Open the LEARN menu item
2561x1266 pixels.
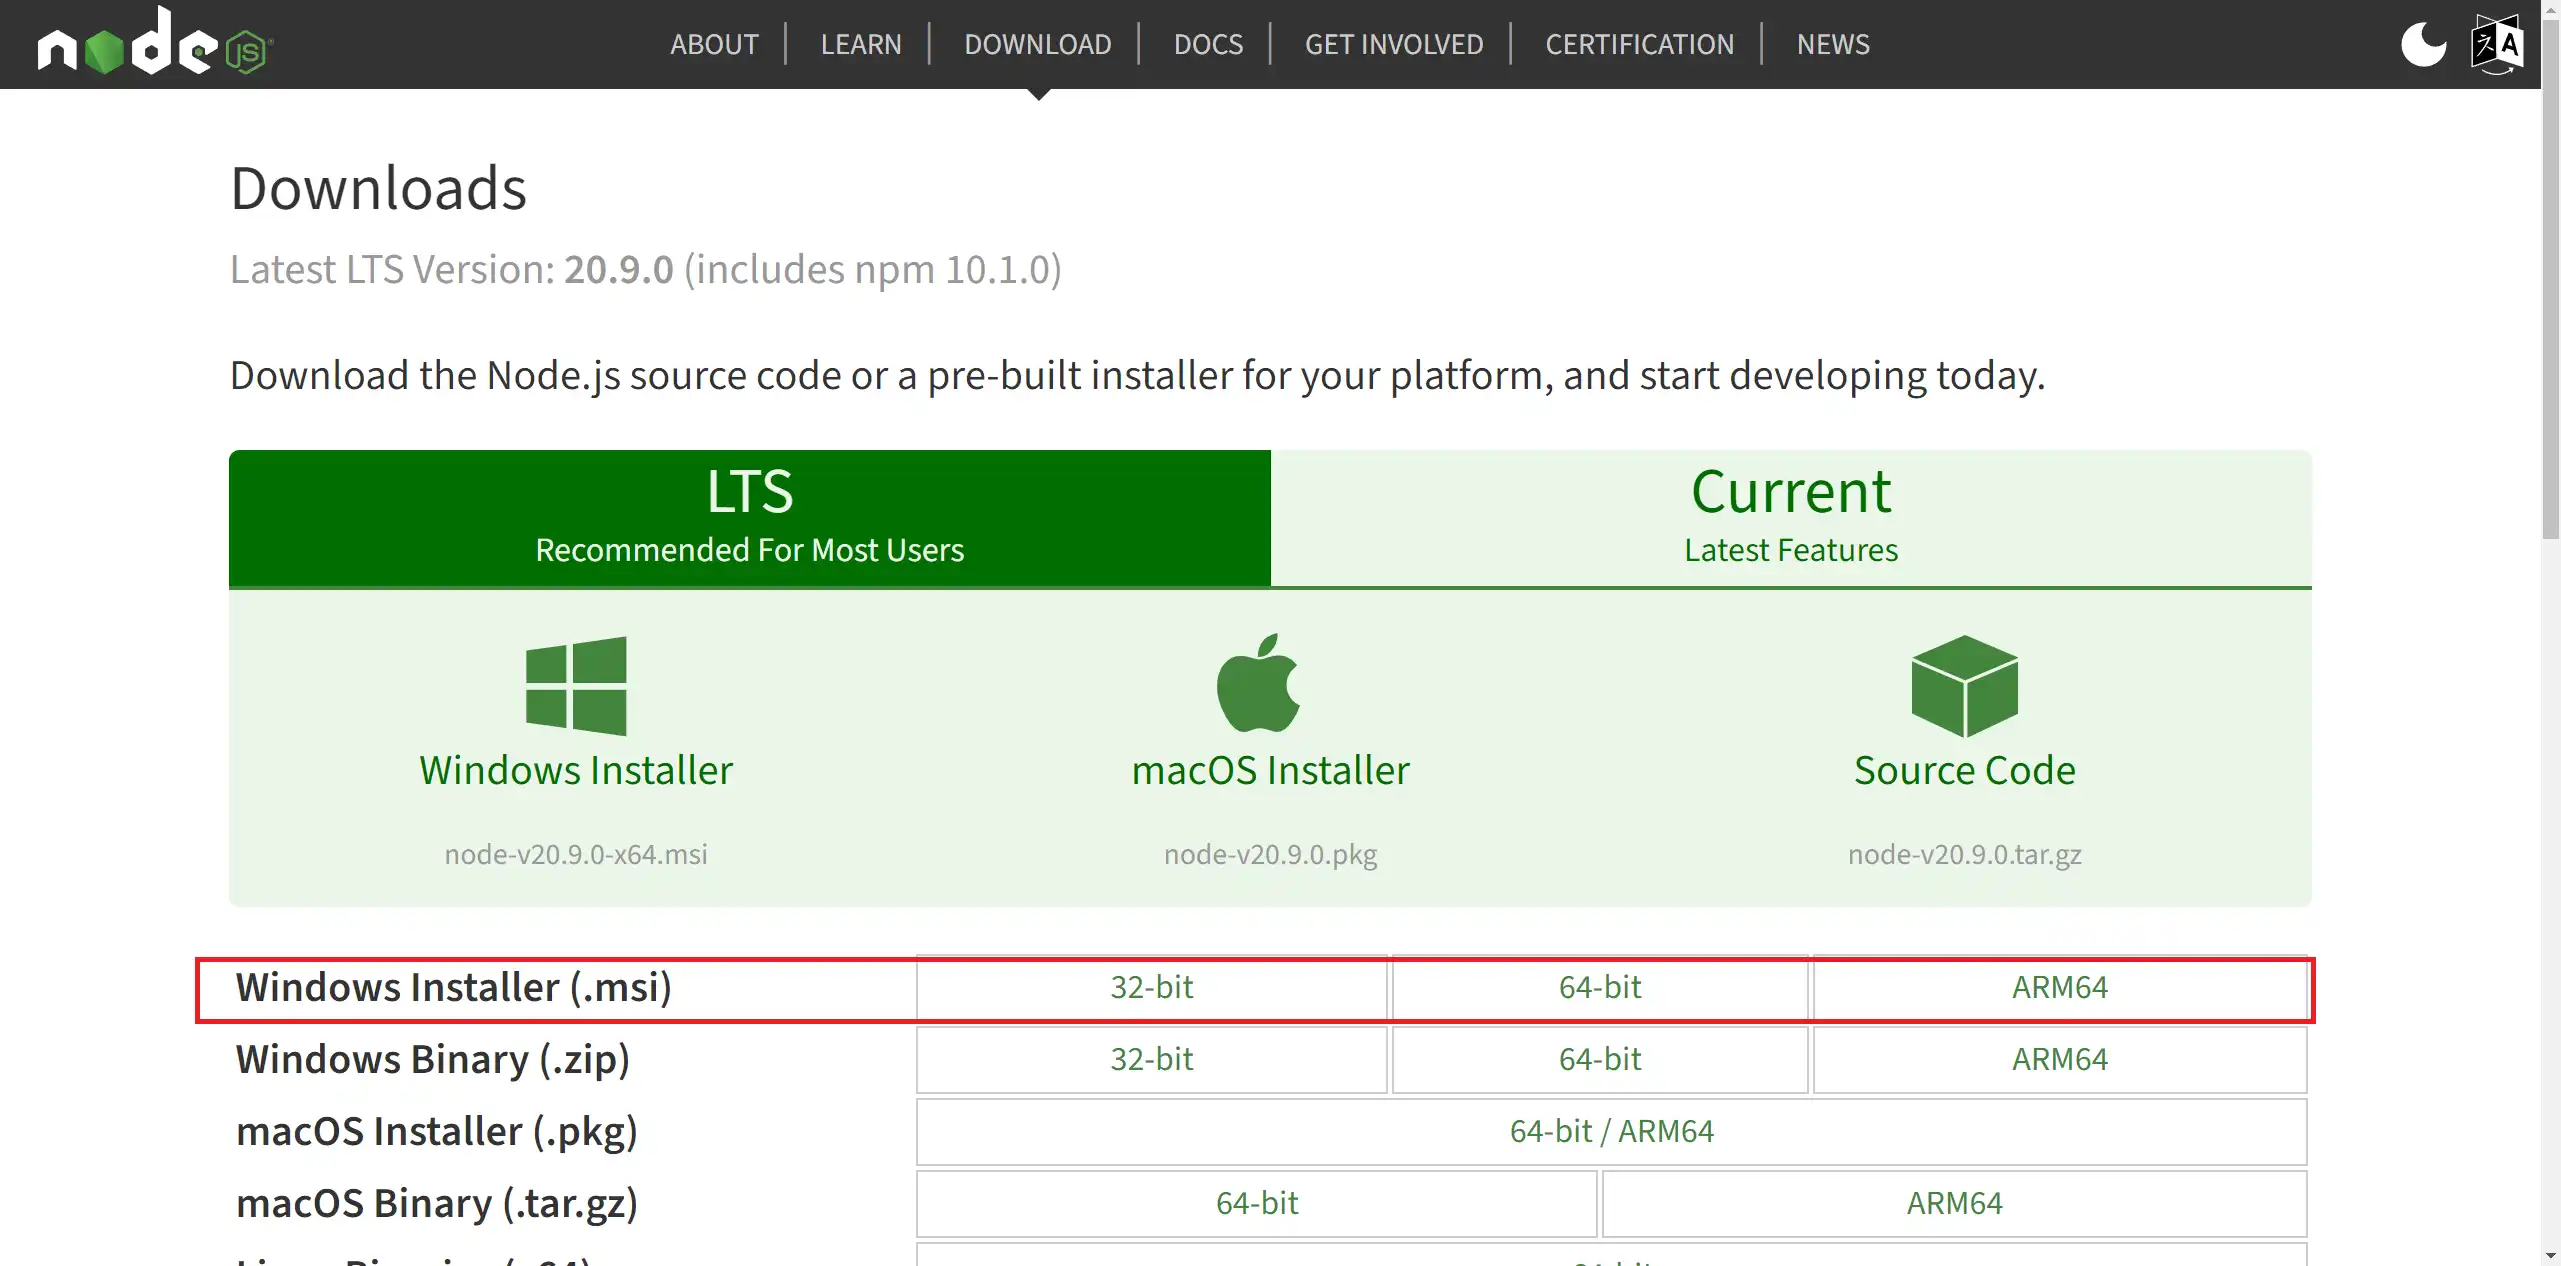[x=861, y=44]
